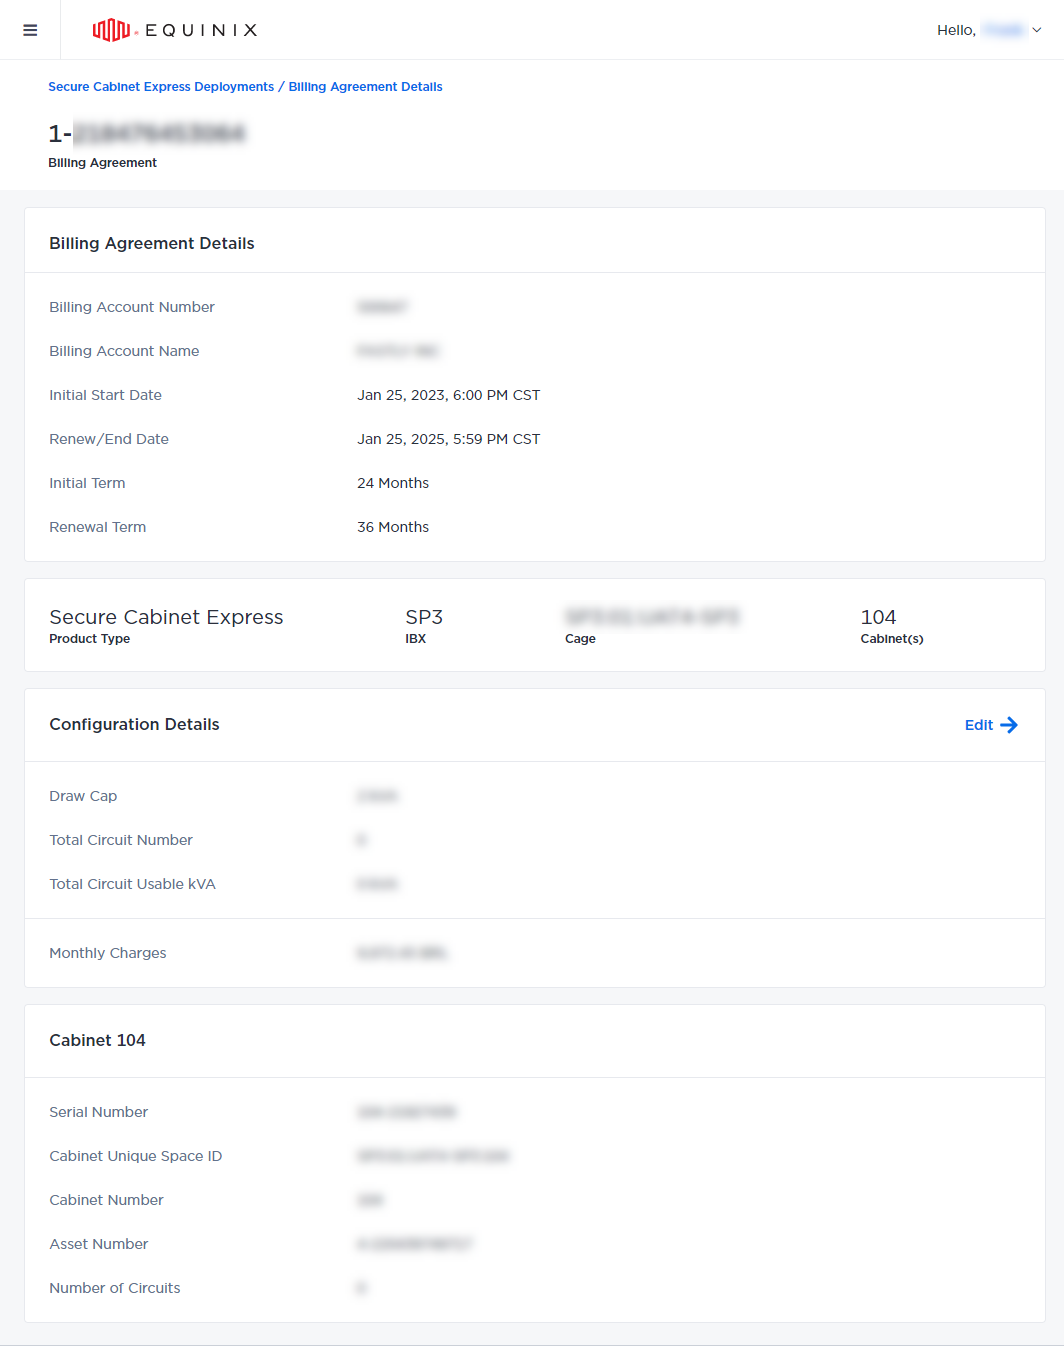Click the Billing Account Name label

[x=124, y=351]
